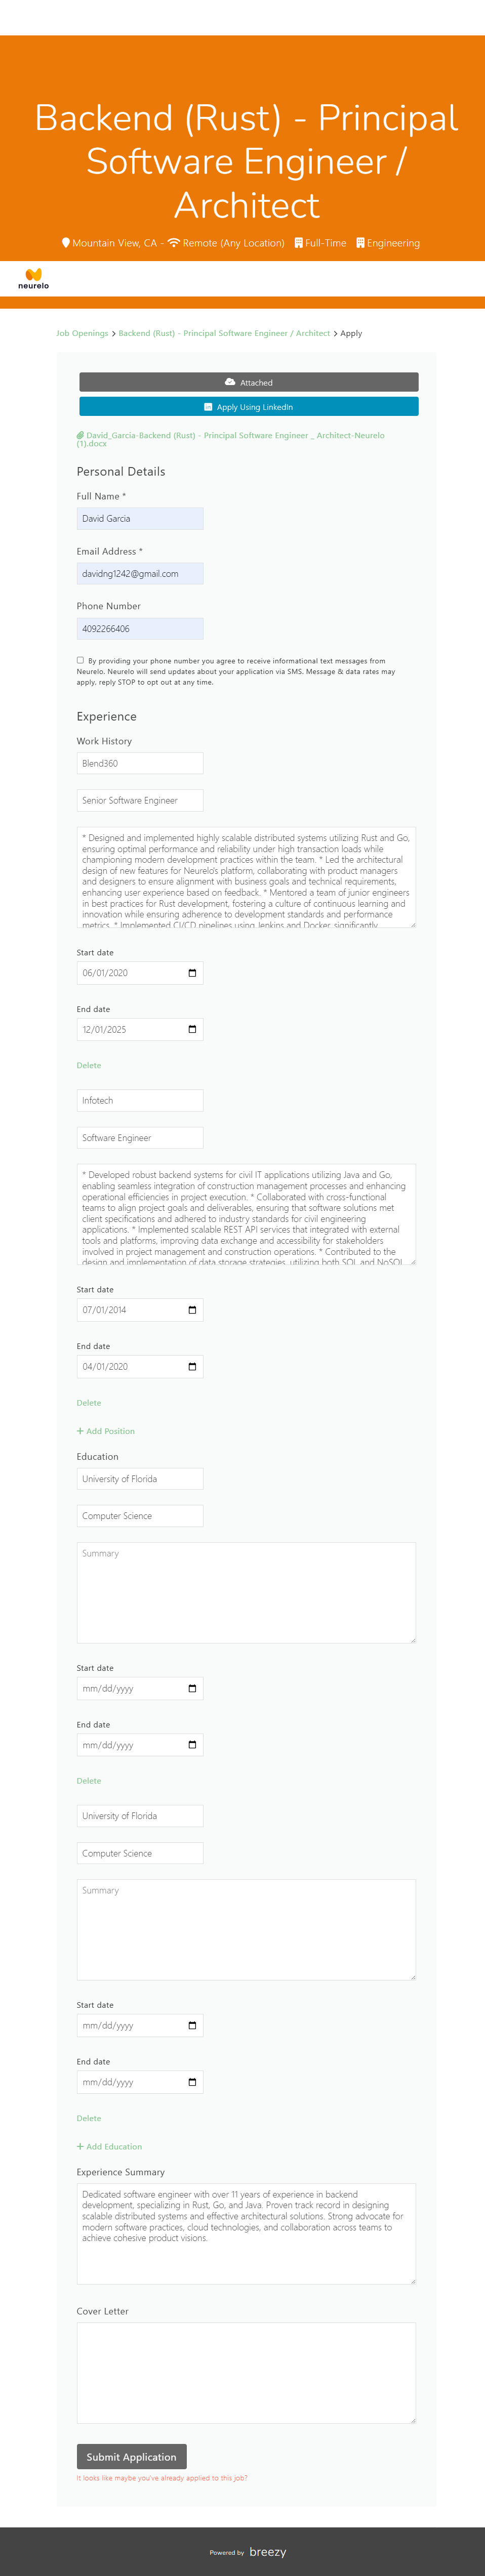The width and height of the screenshot is (485, 2576).
Task: Expand form with Add Education link
Action: [109, 2146]
